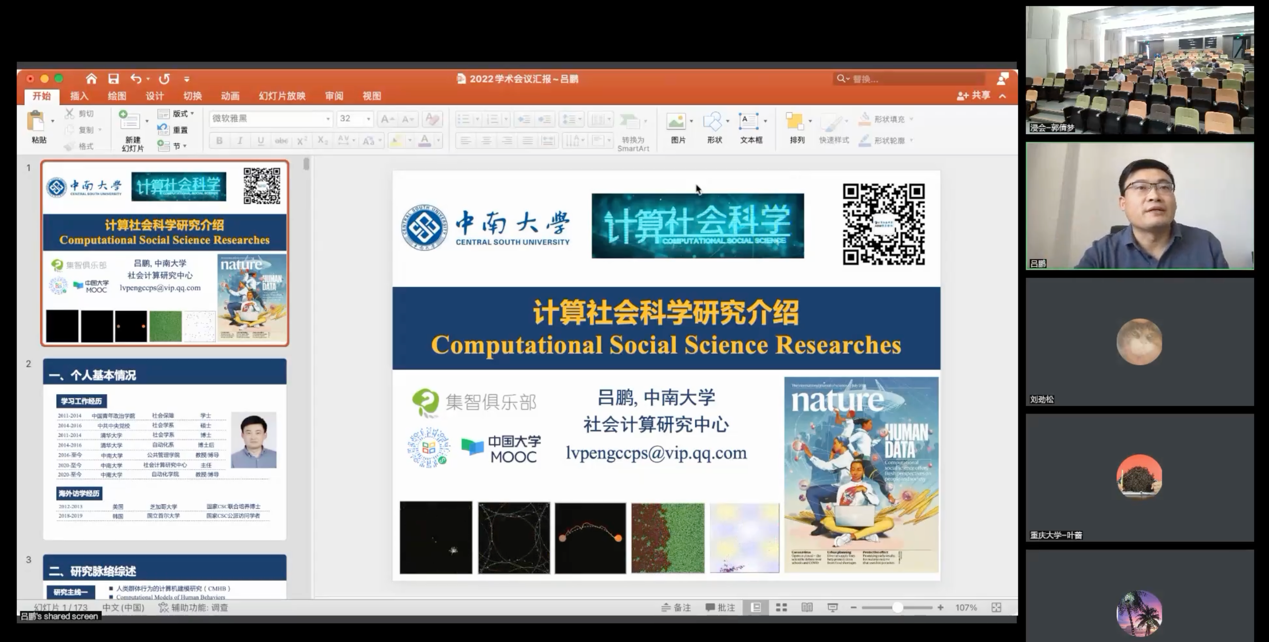
Task: Click the 共享 share button
Action: [x=974, y=96]
